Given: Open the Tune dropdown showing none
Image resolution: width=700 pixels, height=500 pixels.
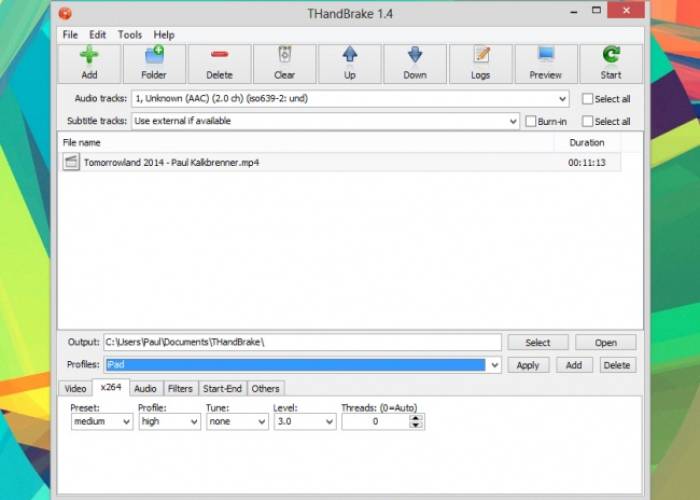Looking at the screenshot, I should point(237,421).
